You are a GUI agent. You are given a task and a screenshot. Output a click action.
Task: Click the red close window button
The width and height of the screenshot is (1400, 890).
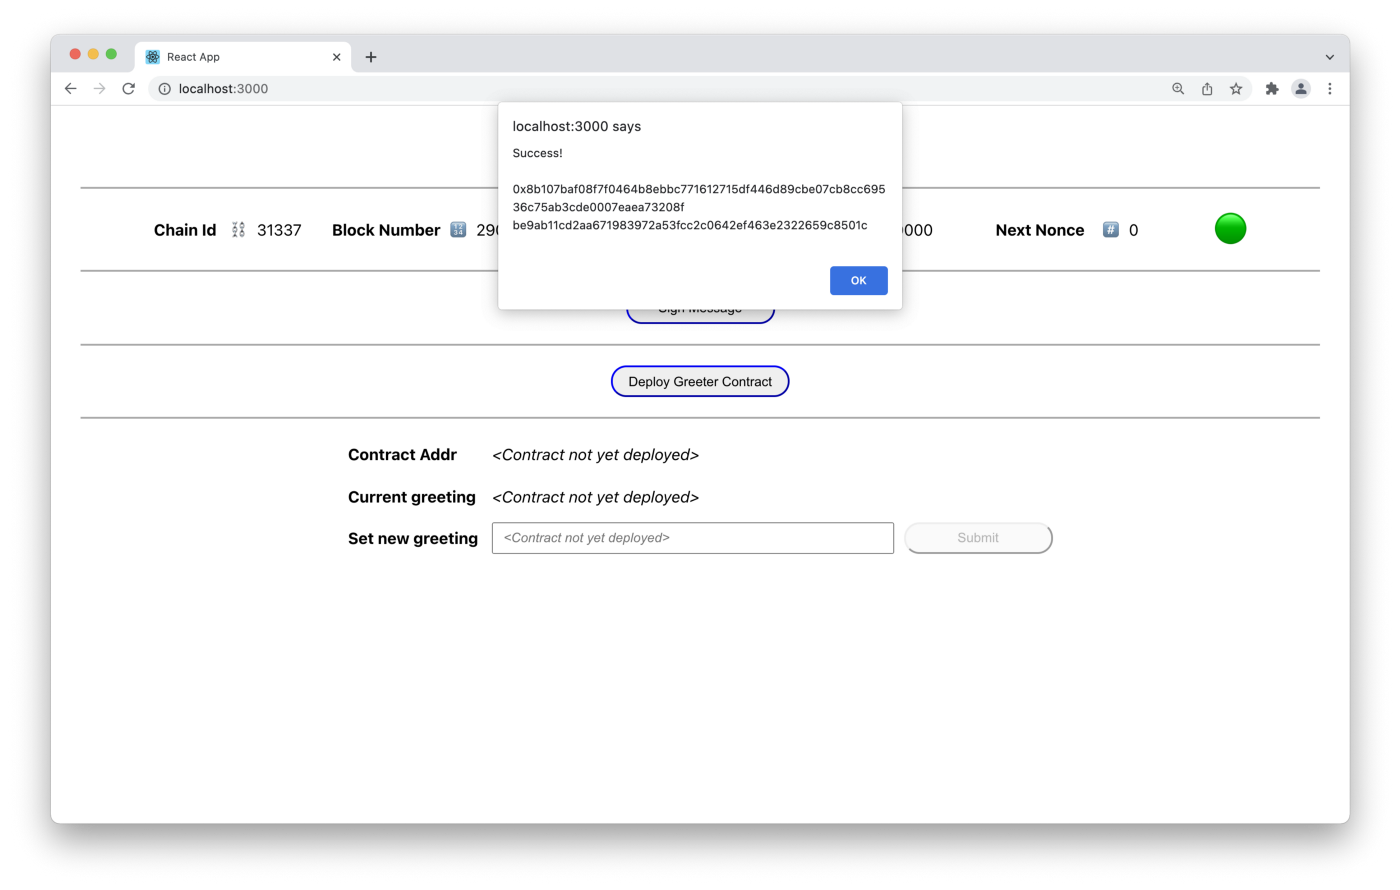[x=75, y=54]
